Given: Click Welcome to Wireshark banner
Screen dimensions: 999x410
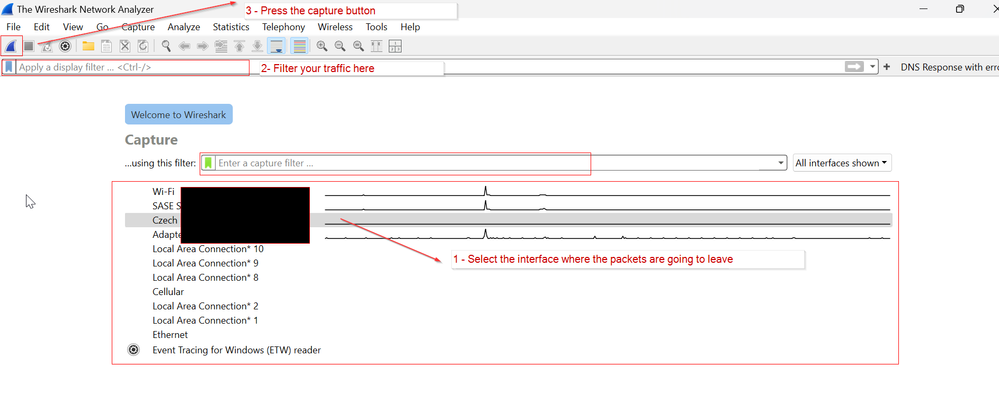Looking at the screenshot, I should click(x=179, y=115).
